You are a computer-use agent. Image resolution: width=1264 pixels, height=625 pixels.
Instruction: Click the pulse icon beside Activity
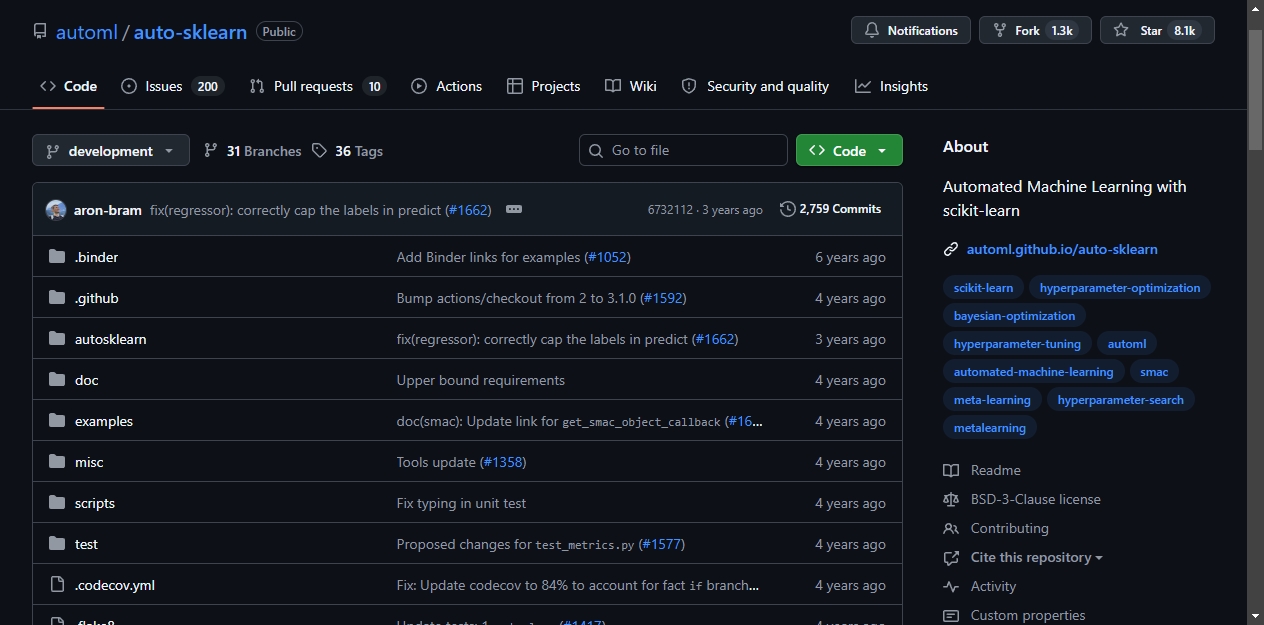(951, 587)
